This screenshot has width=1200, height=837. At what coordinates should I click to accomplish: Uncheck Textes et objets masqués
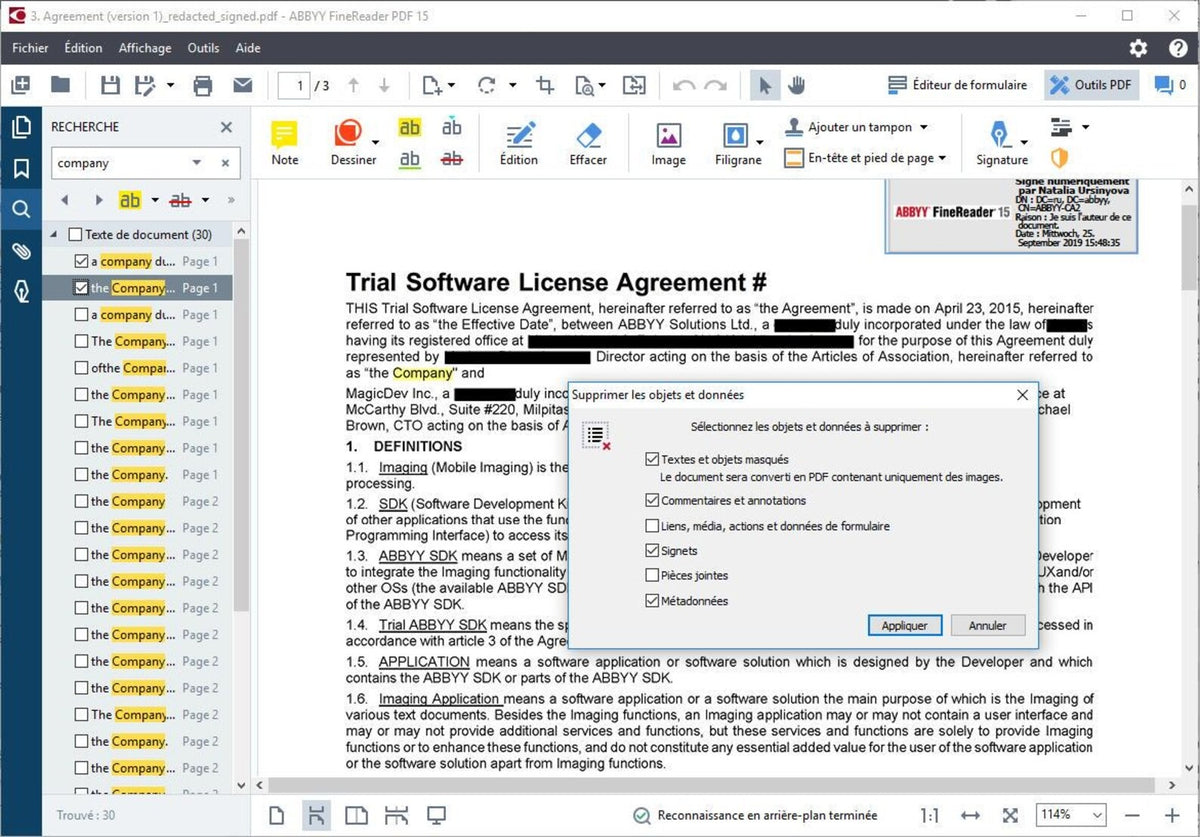(653, 460)
